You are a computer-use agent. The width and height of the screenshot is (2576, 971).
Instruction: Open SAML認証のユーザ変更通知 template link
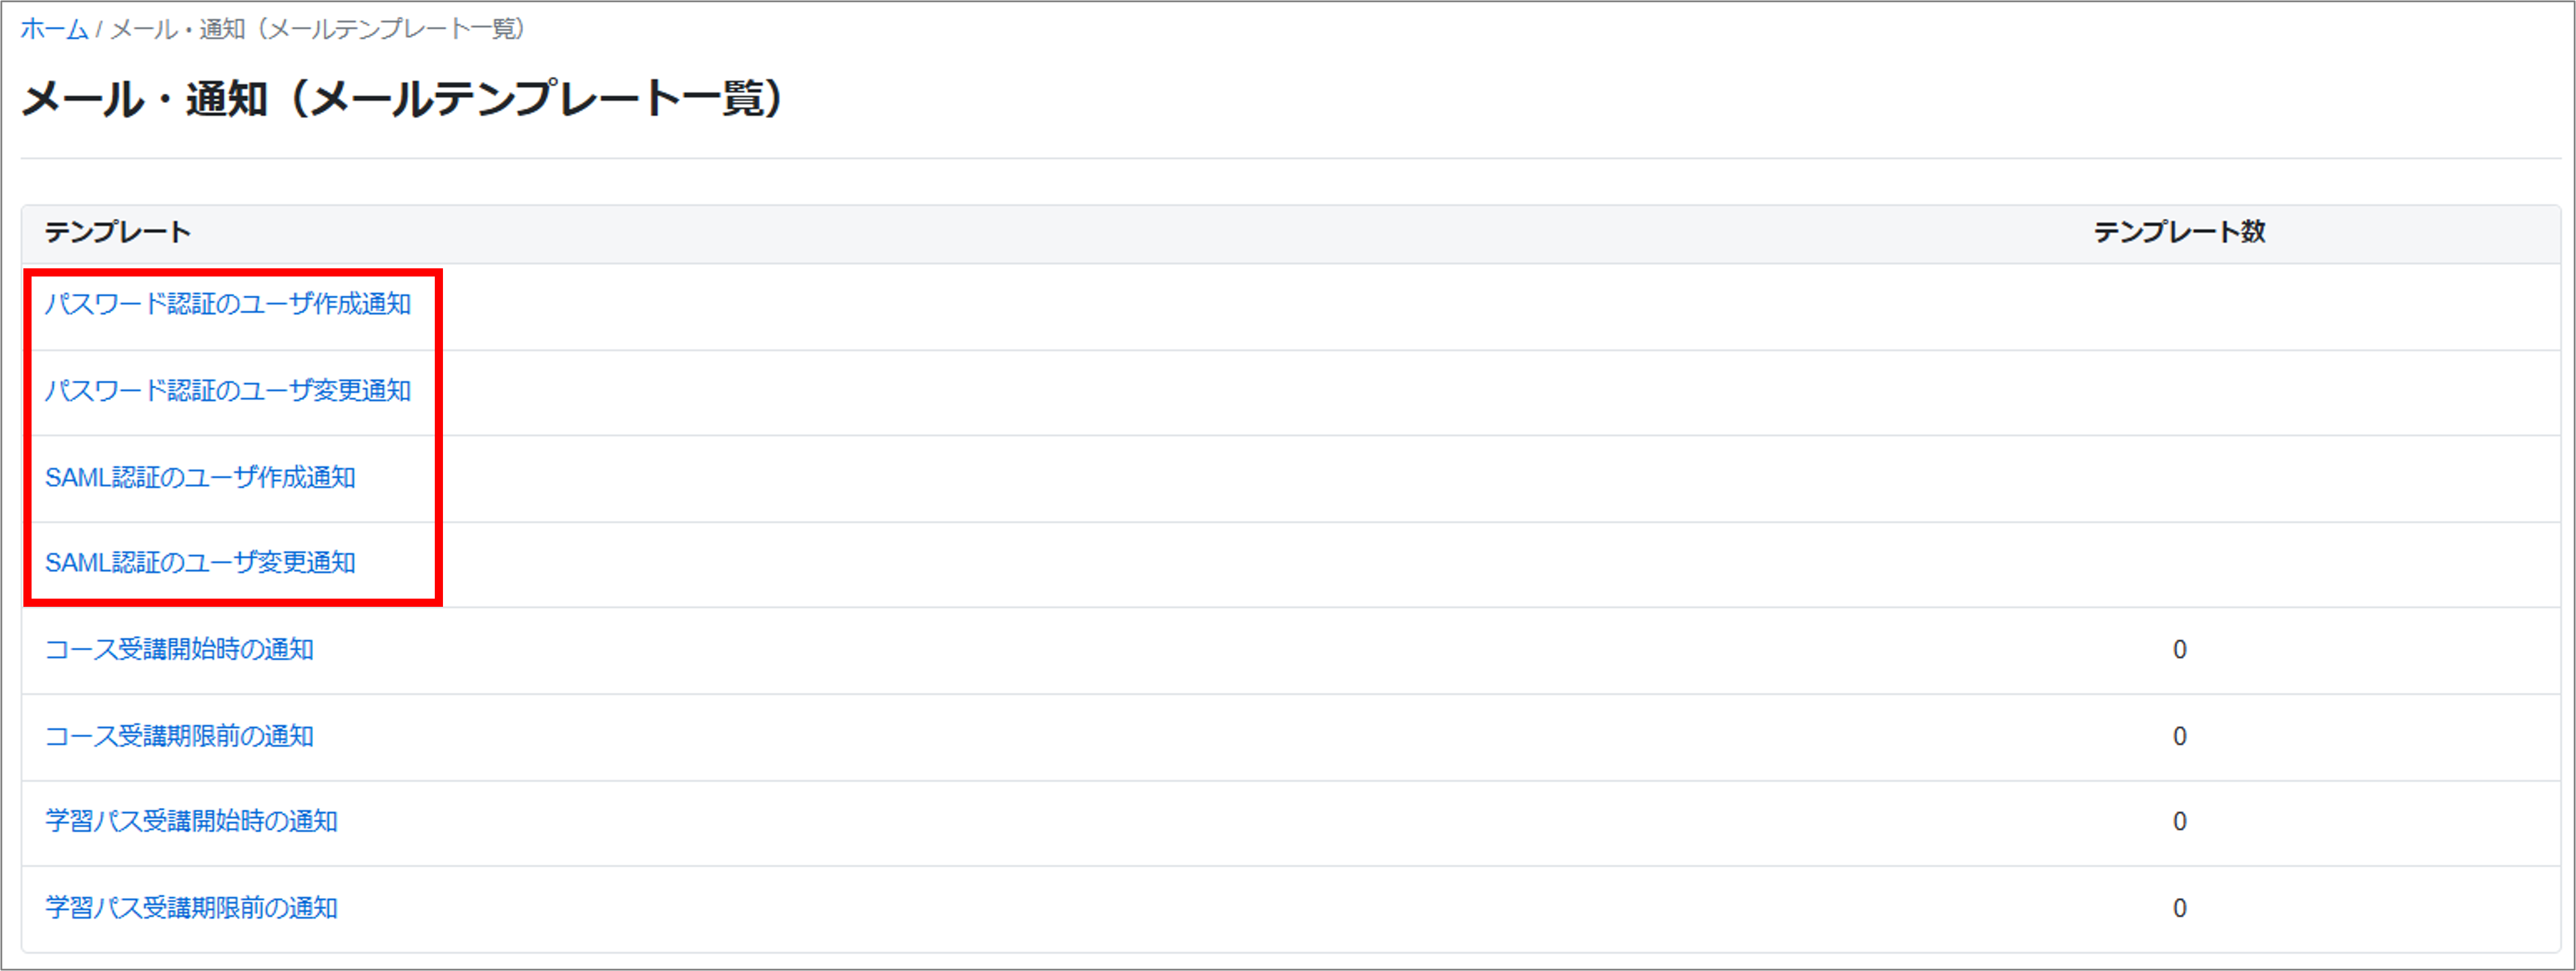click(200, 563)
